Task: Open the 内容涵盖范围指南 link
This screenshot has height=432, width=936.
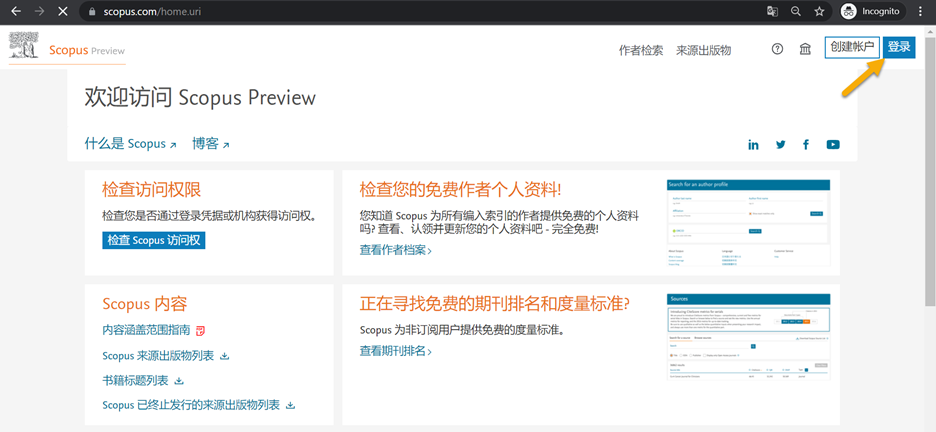Action: point(146,330)
